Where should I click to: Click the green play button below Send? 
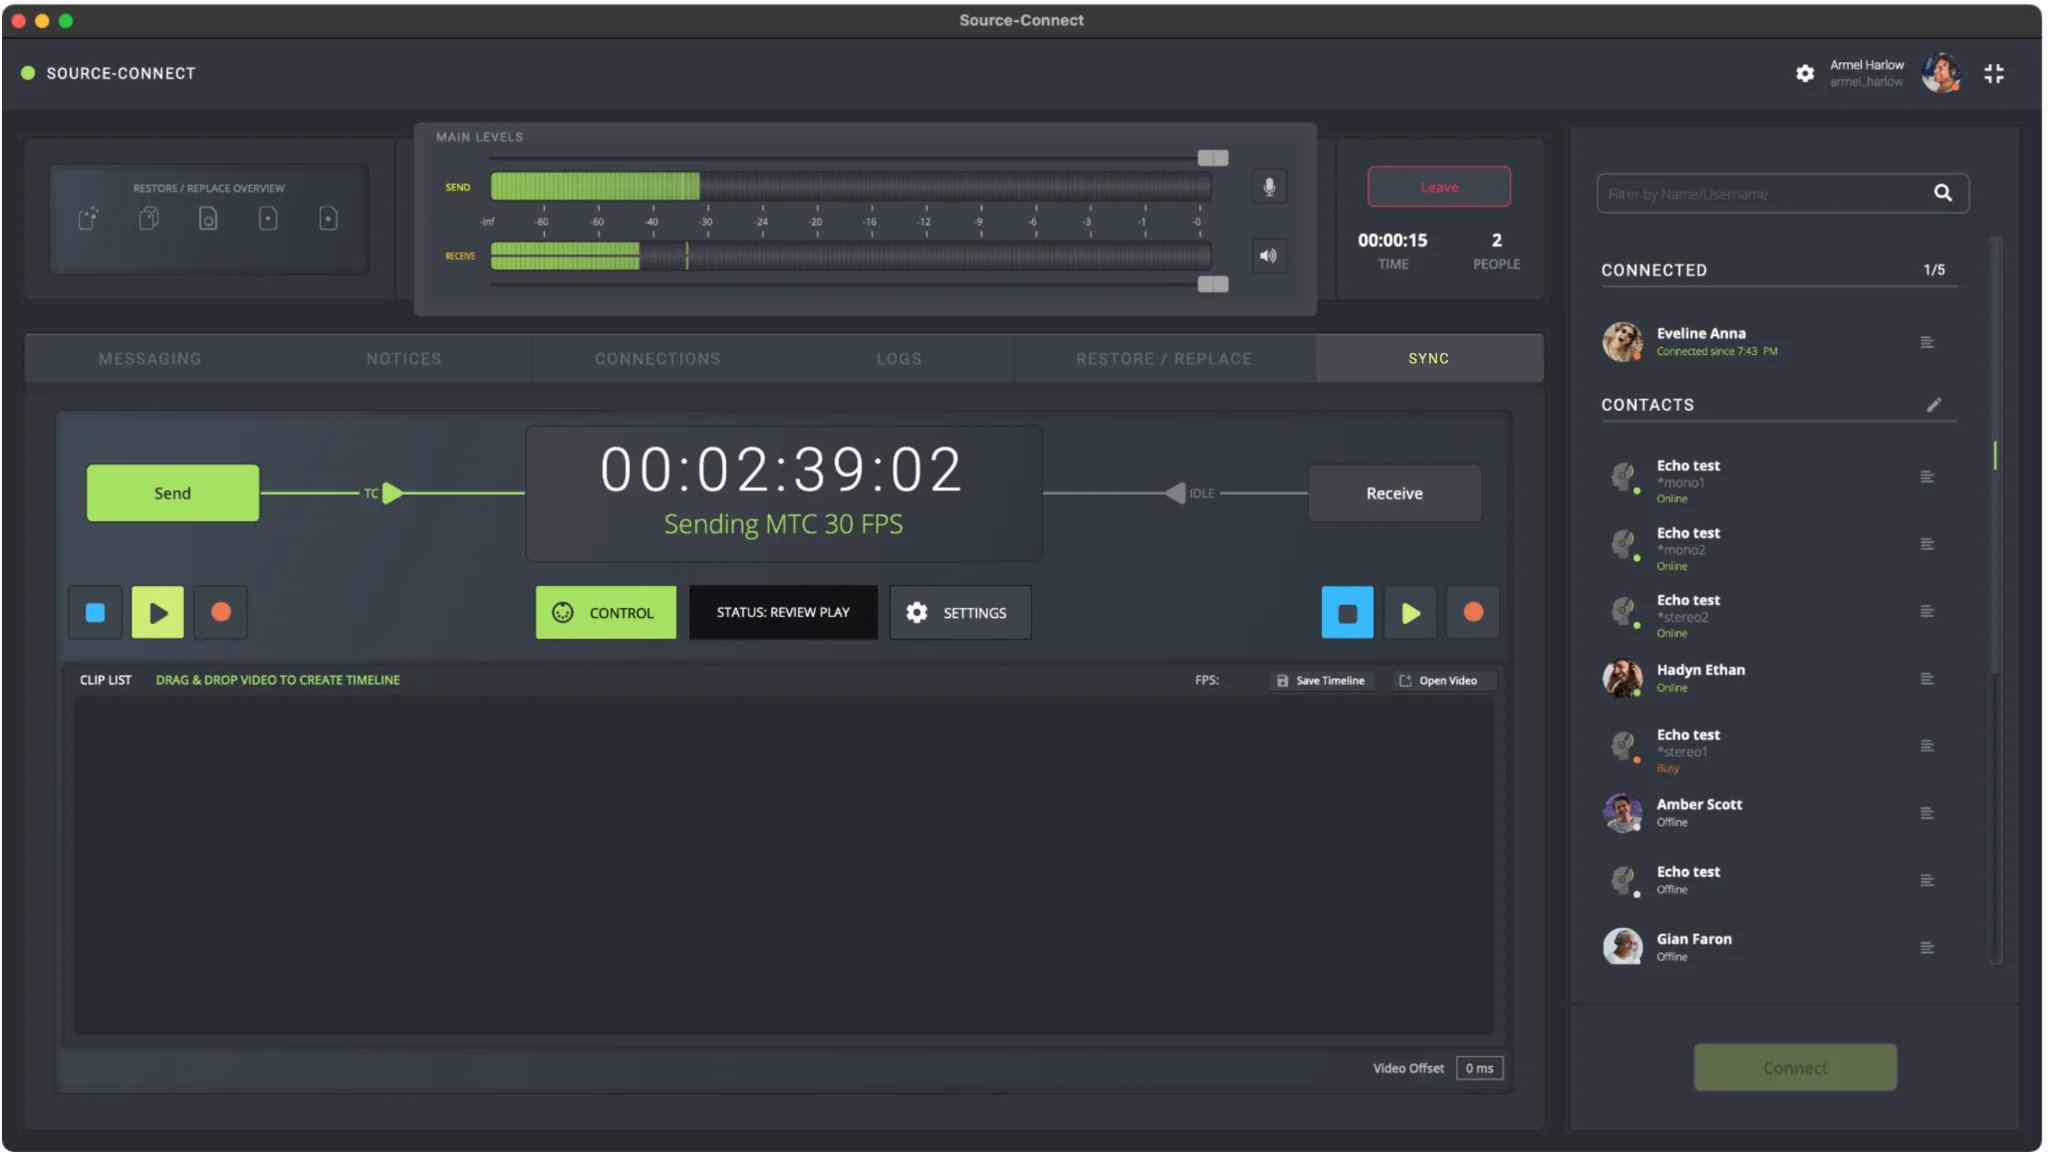pyautogui.click(x=158, y=612)
